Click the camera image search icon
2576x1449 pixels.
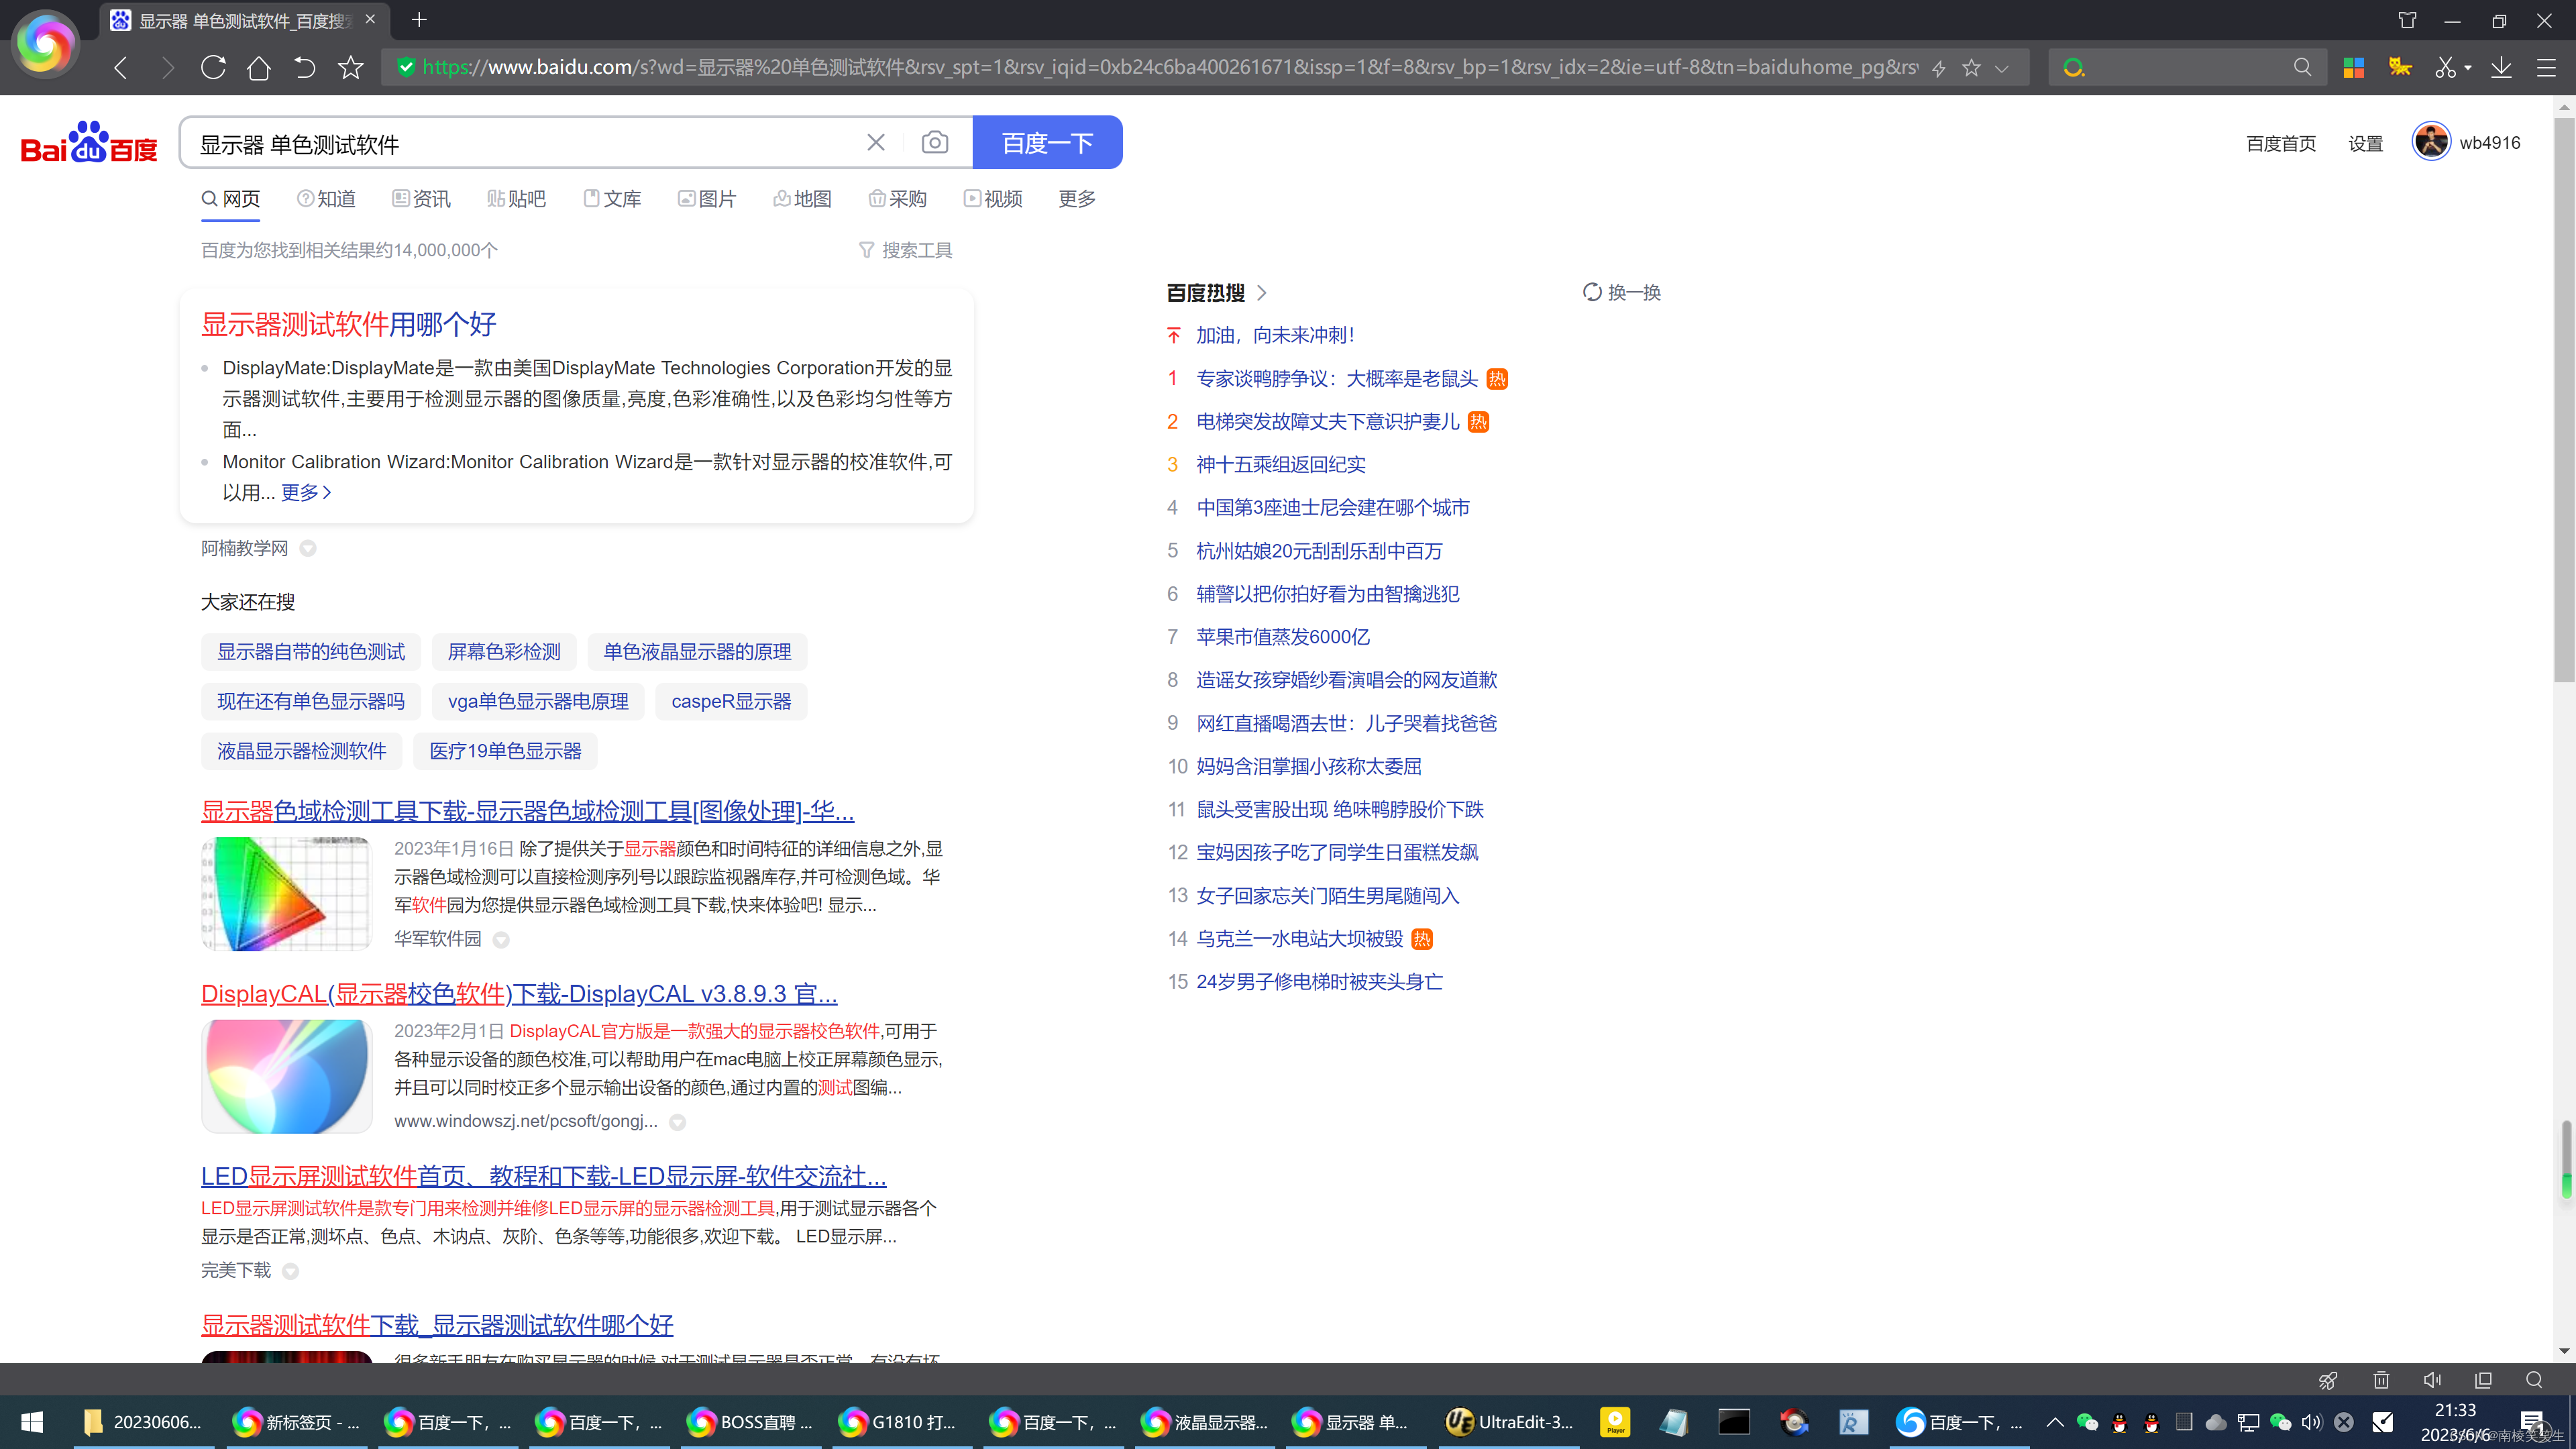934,143
